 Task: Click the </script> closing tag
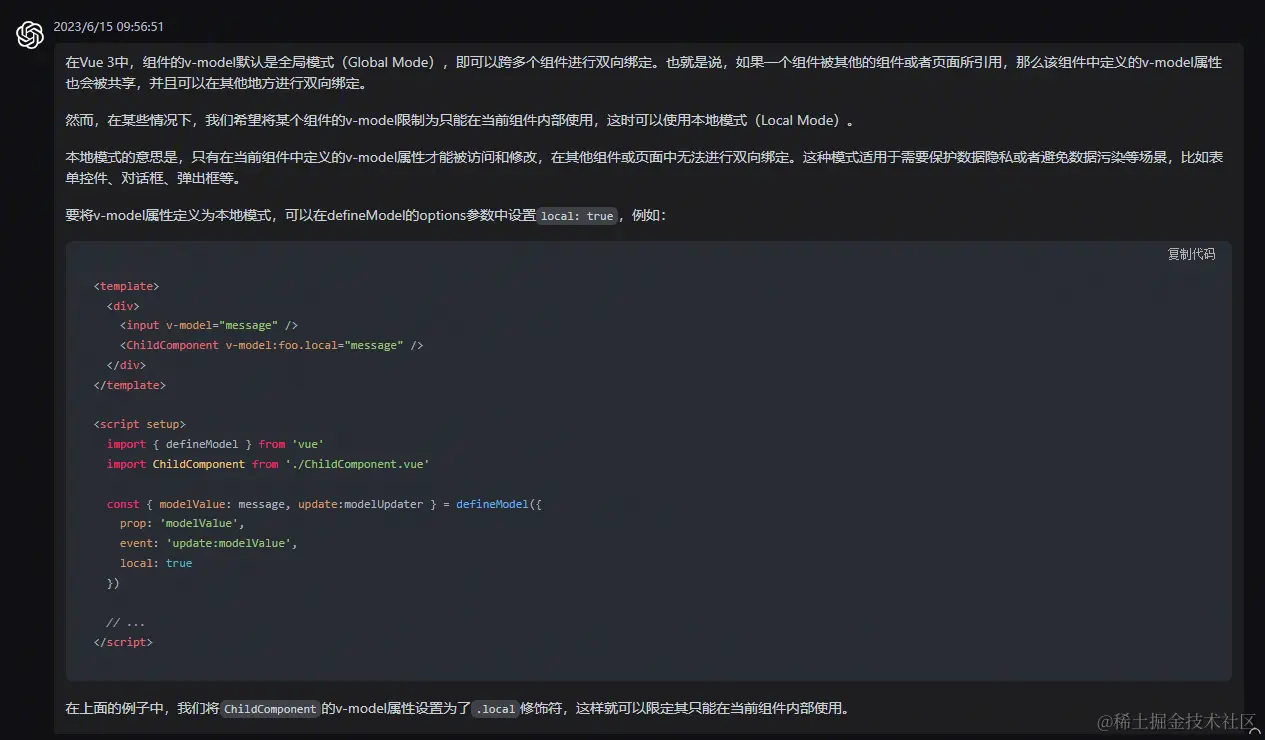coord(124,642)
